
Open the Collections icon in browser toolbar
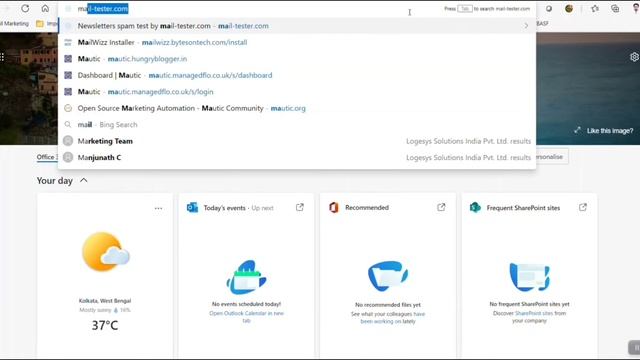(615, 9)
